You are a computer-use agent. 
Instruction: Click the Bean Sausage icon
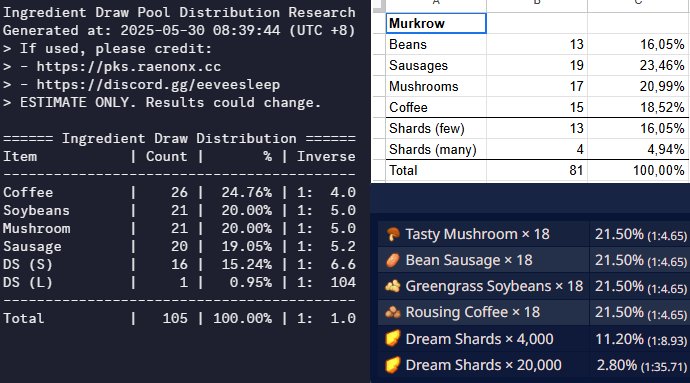pyautogui.click(x=393, y=260)
